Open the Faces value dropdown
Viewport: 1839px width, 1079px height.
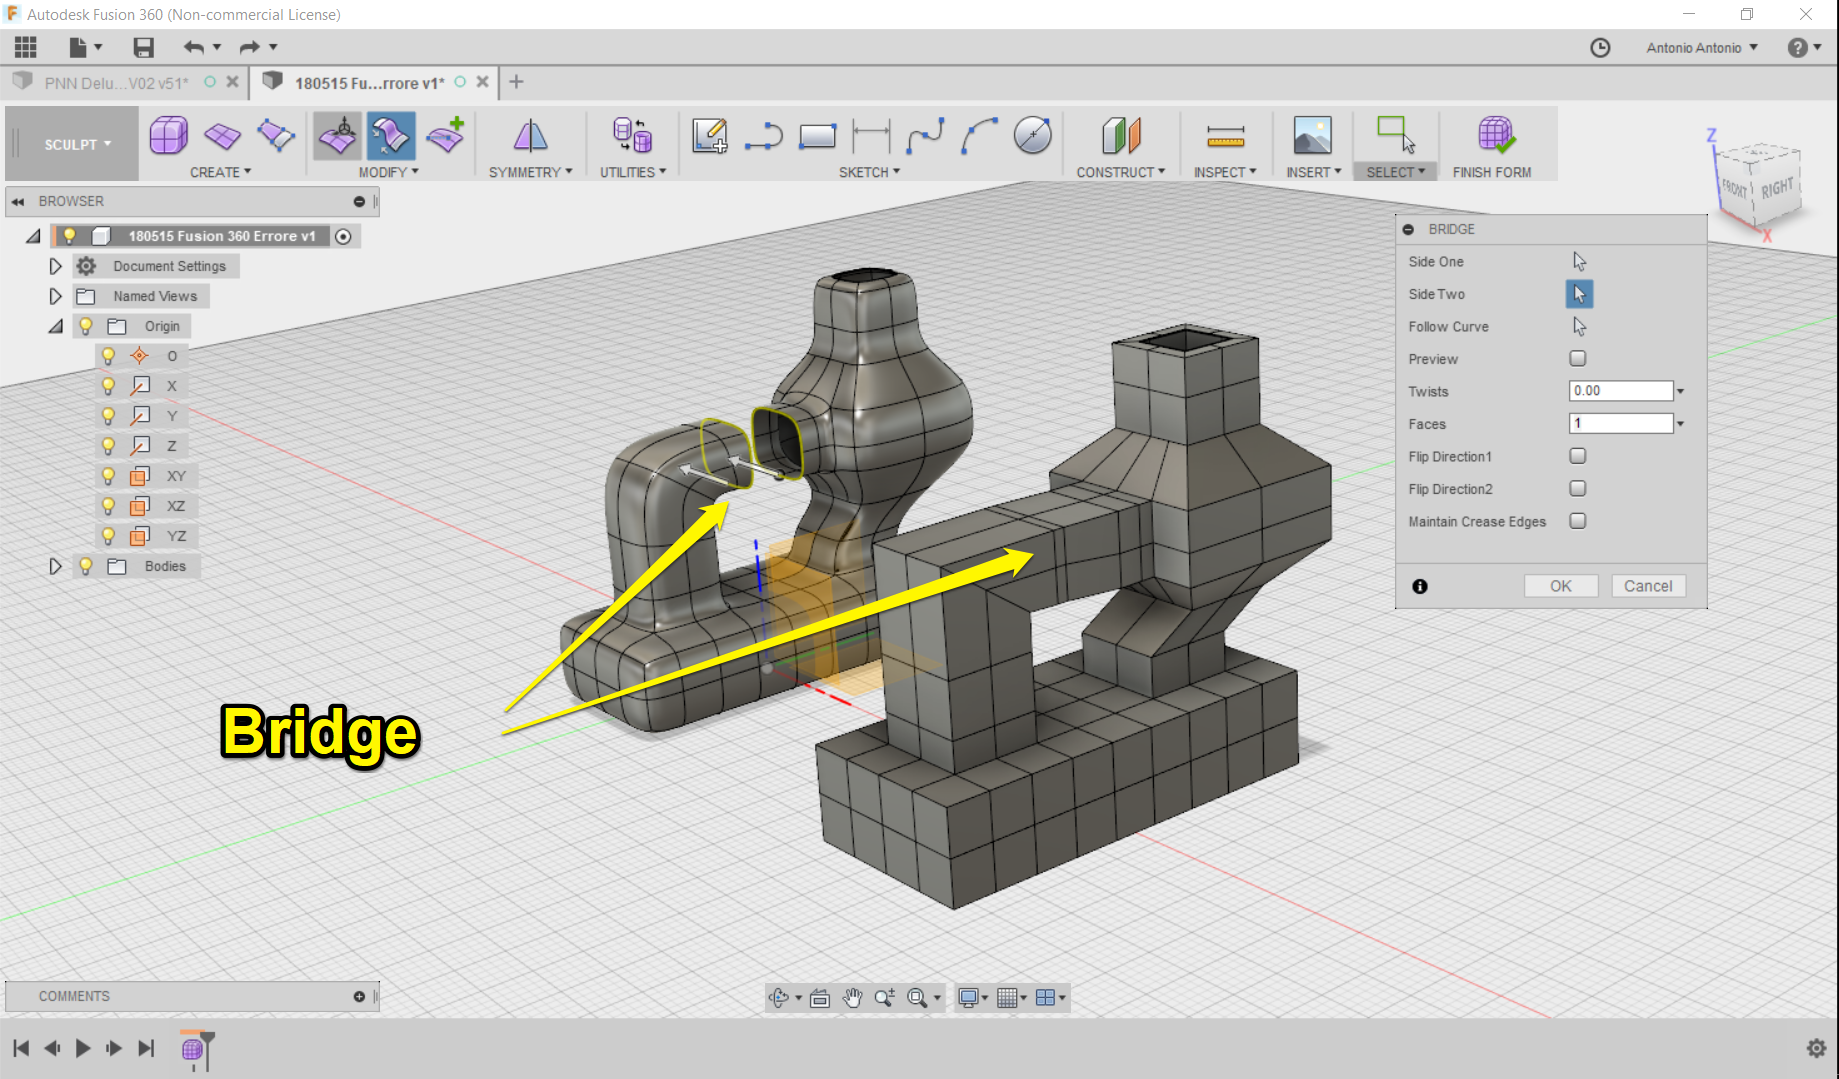(1681, 423)
